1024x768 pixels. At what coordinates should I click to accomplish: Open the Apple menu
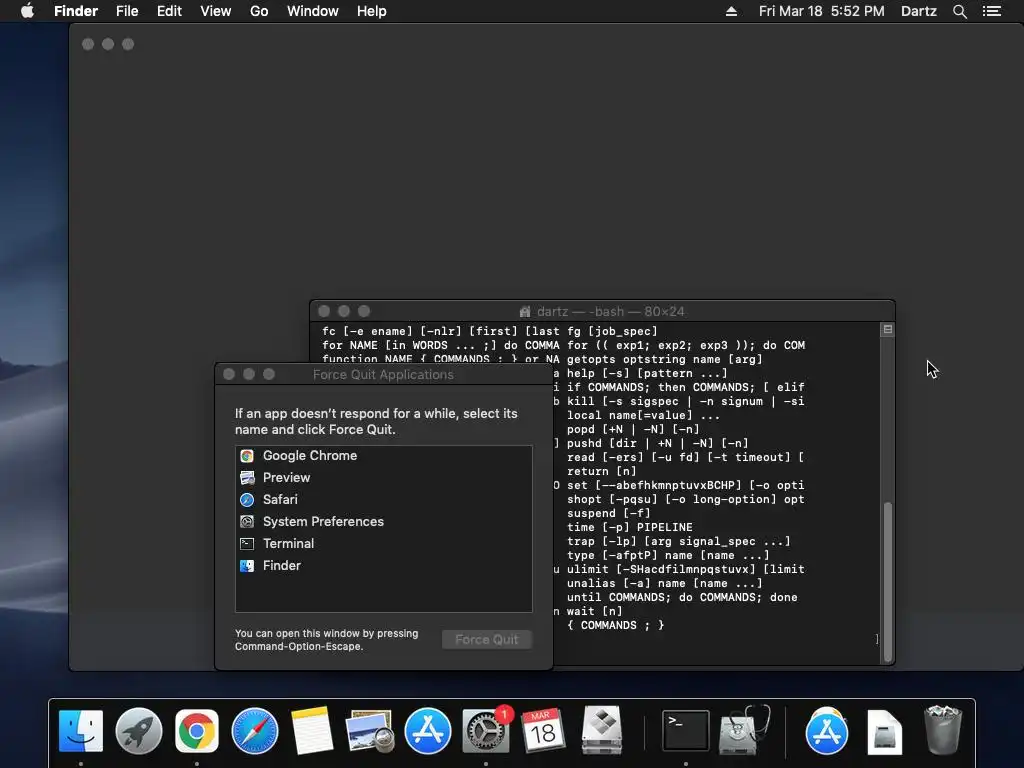[27, 11]
